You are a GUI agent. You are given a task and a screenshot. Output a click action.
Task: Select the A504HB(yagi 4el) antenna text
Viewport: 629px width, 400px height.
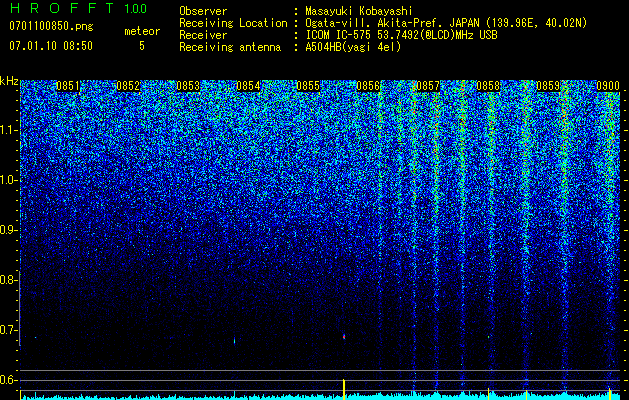pyautogui.click(x=353, y=47)
